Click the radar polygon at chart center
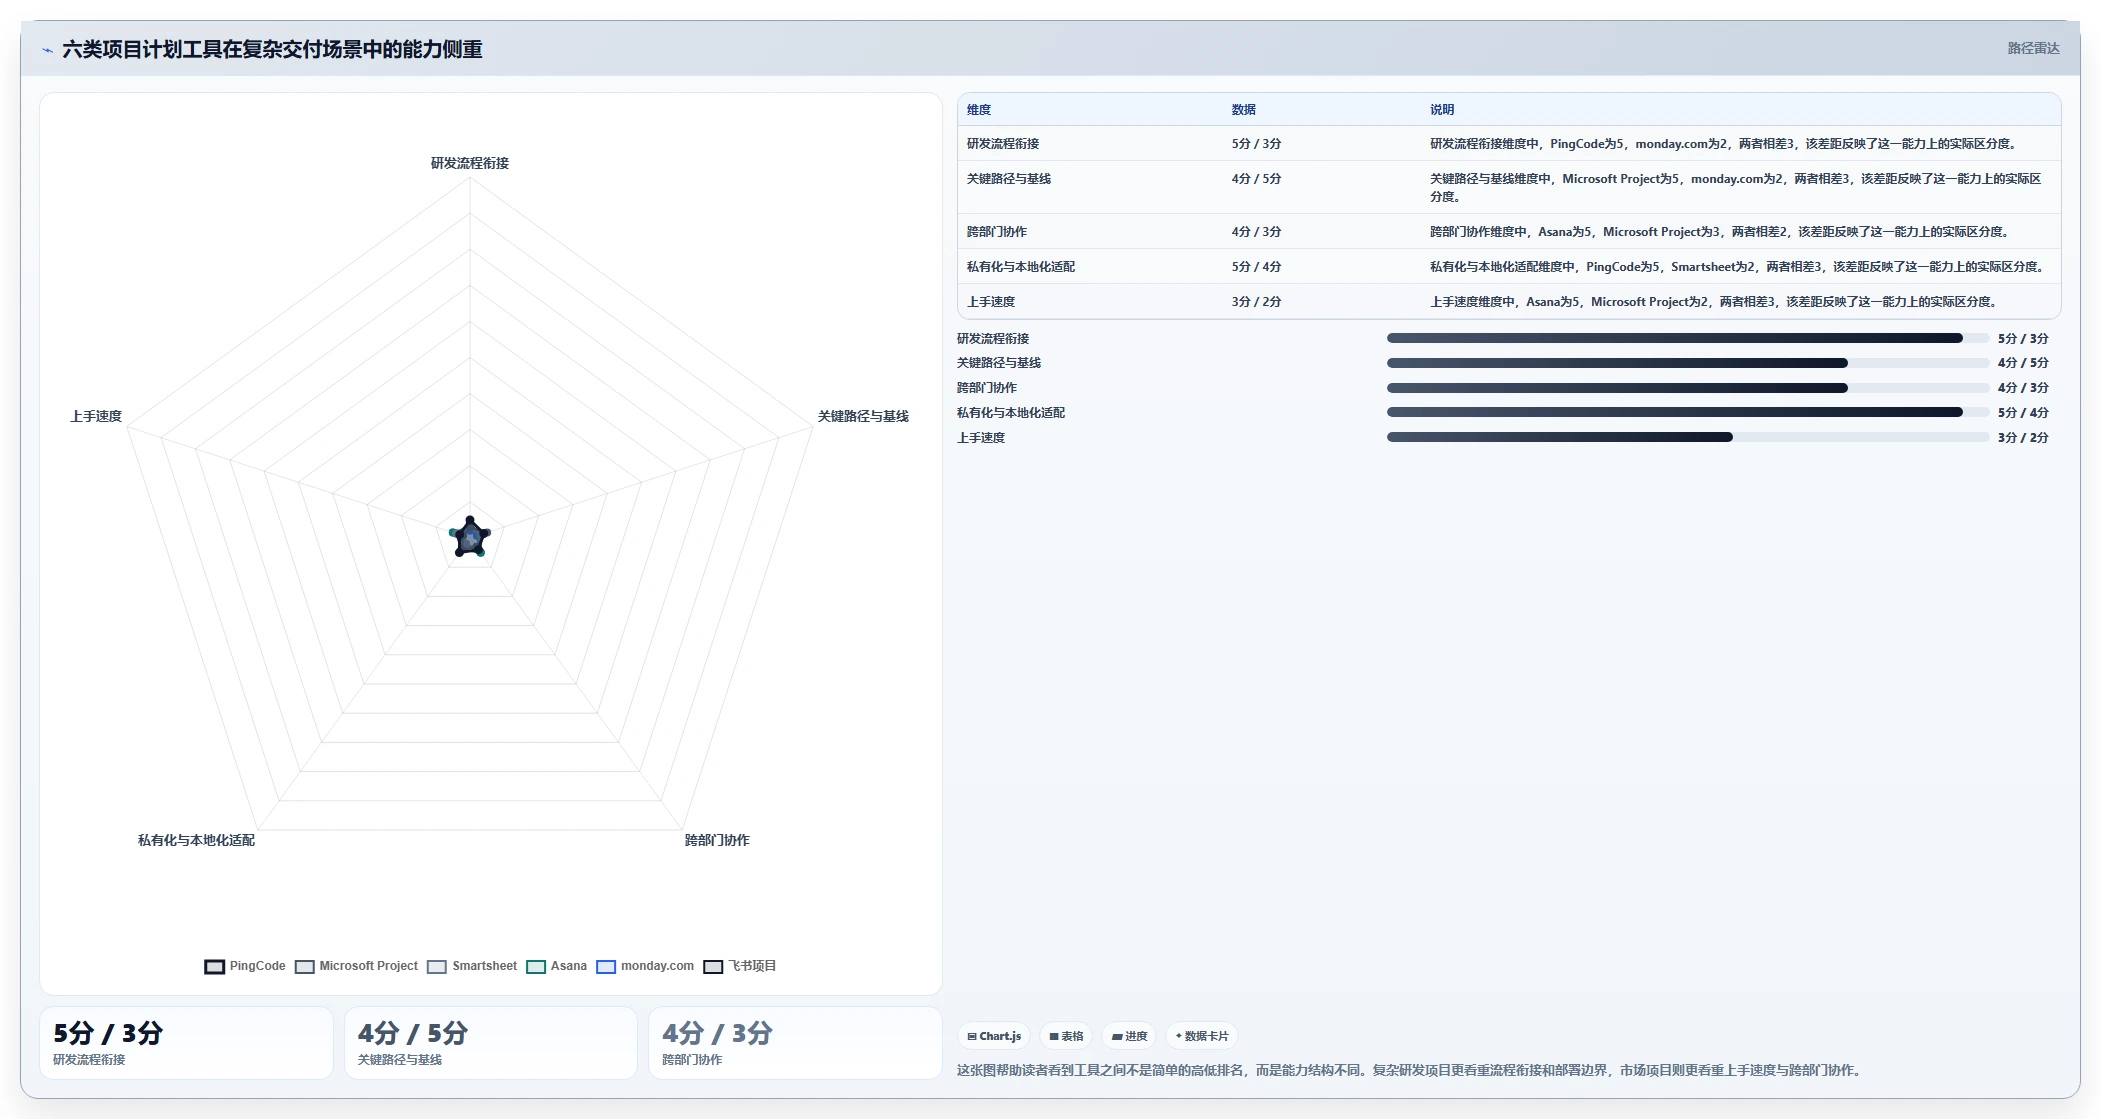Image resolution: width=2101 pixels, height=1119 pixels. 470,538
